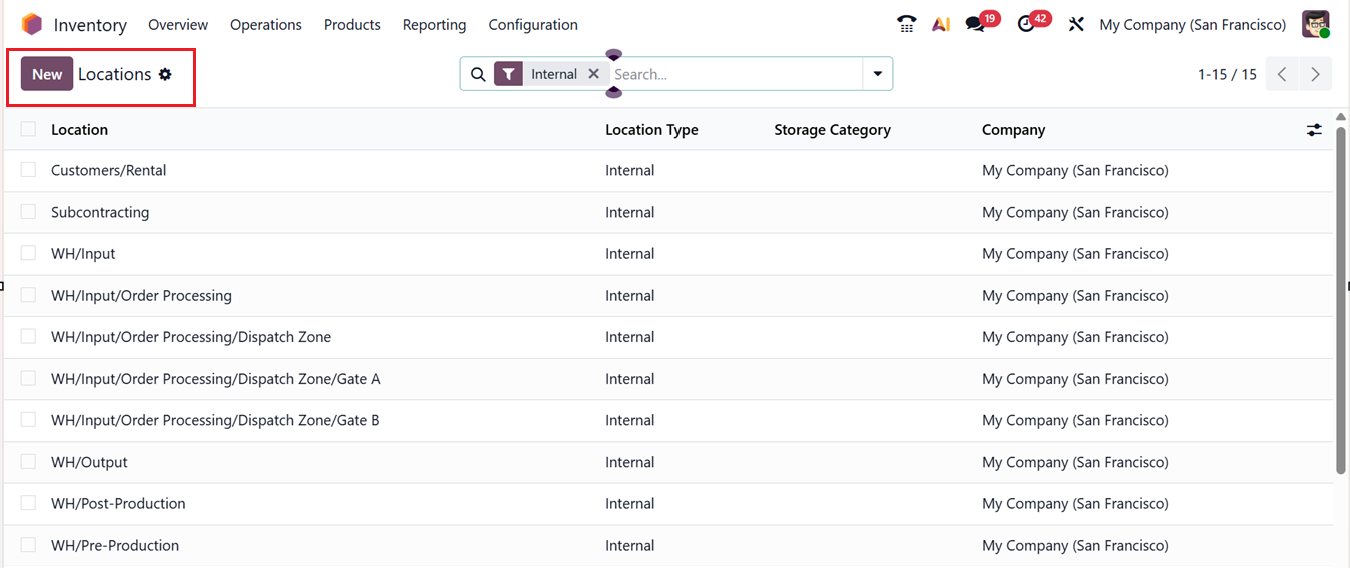
Task: Click the AI assistant icon
Action: [940, 24]
